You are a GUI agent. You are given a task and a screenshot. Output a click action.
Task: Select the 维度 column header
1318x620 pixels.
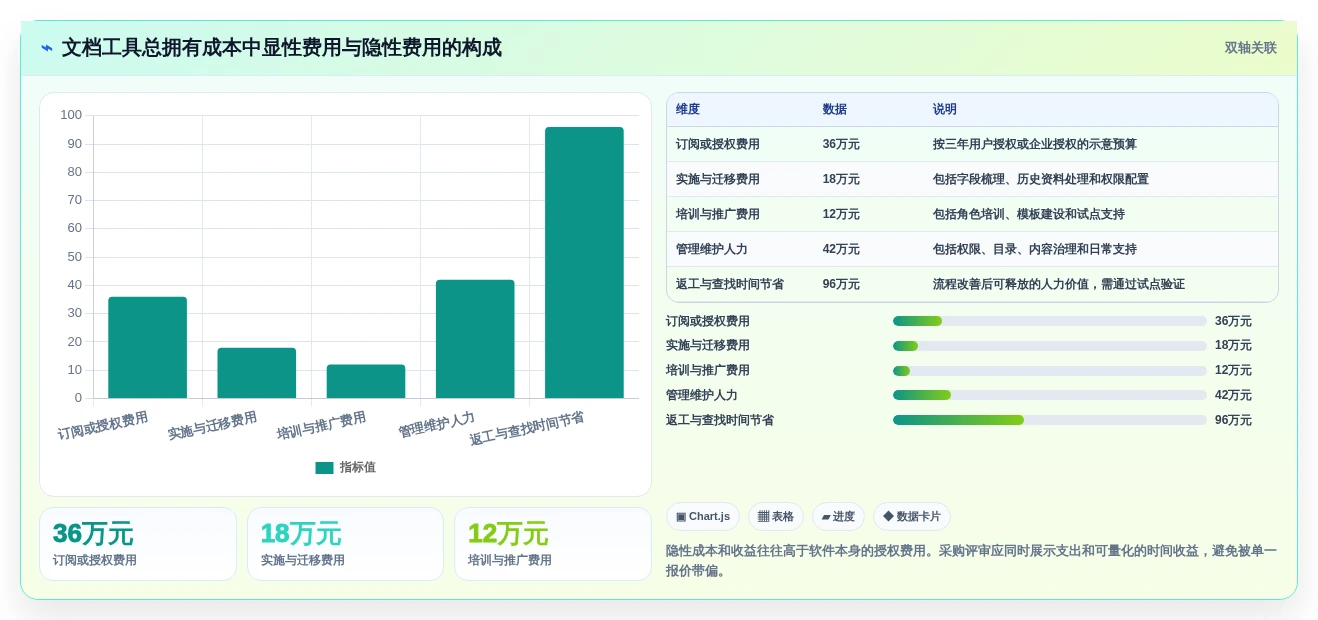[688, 110]
